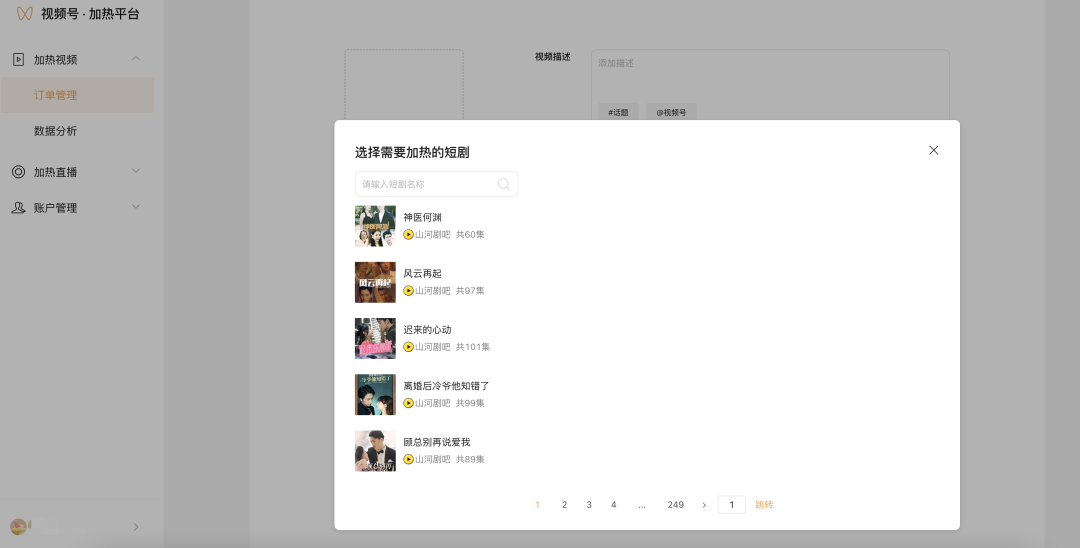Click the 跳转 jump link
Image resolution: width=1080 pixels, height=548 pixels.
[x=764, y=505]
